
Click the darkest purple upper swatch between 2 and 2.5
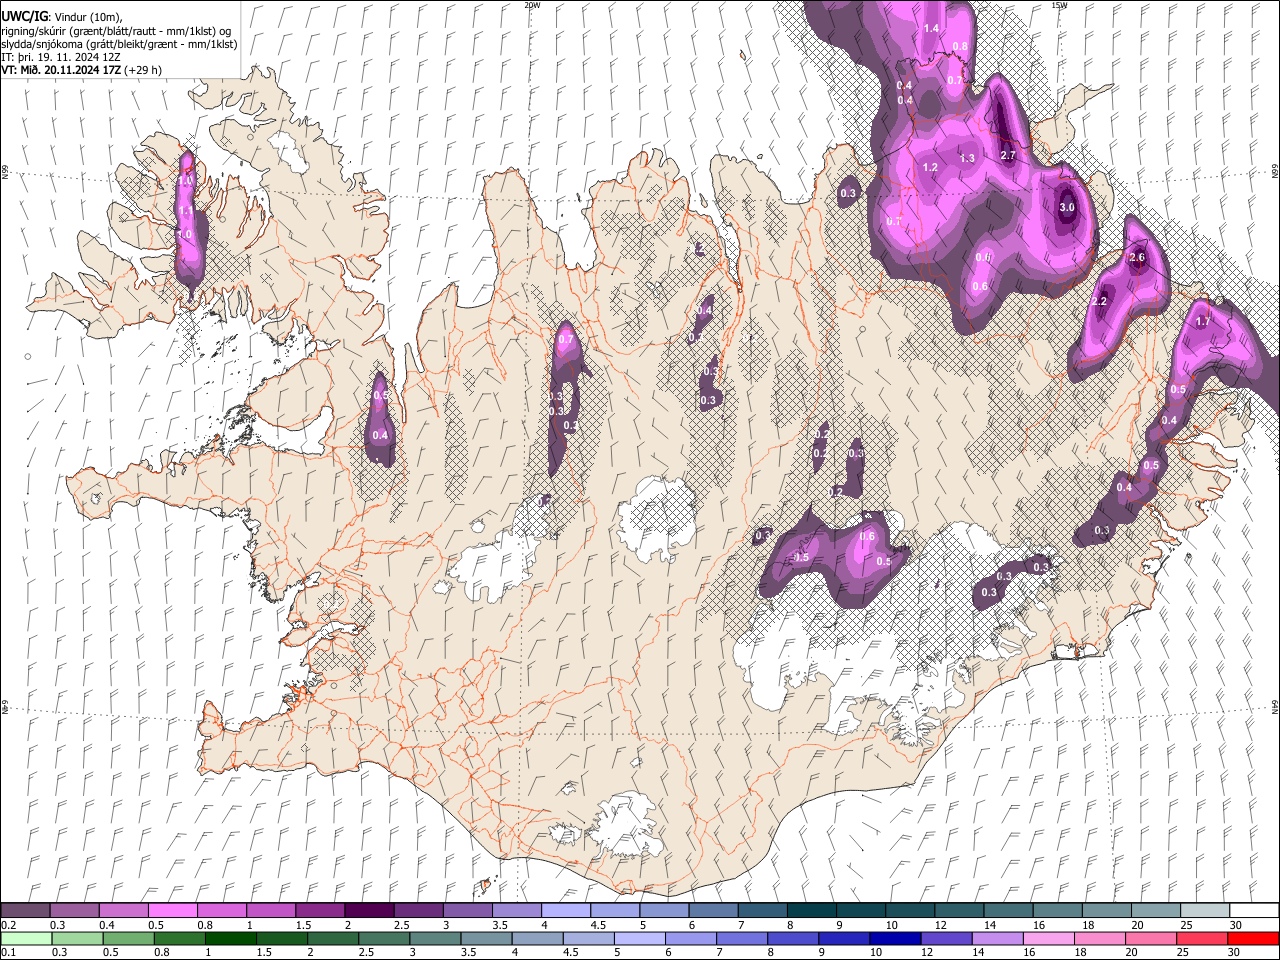[368, 911]
